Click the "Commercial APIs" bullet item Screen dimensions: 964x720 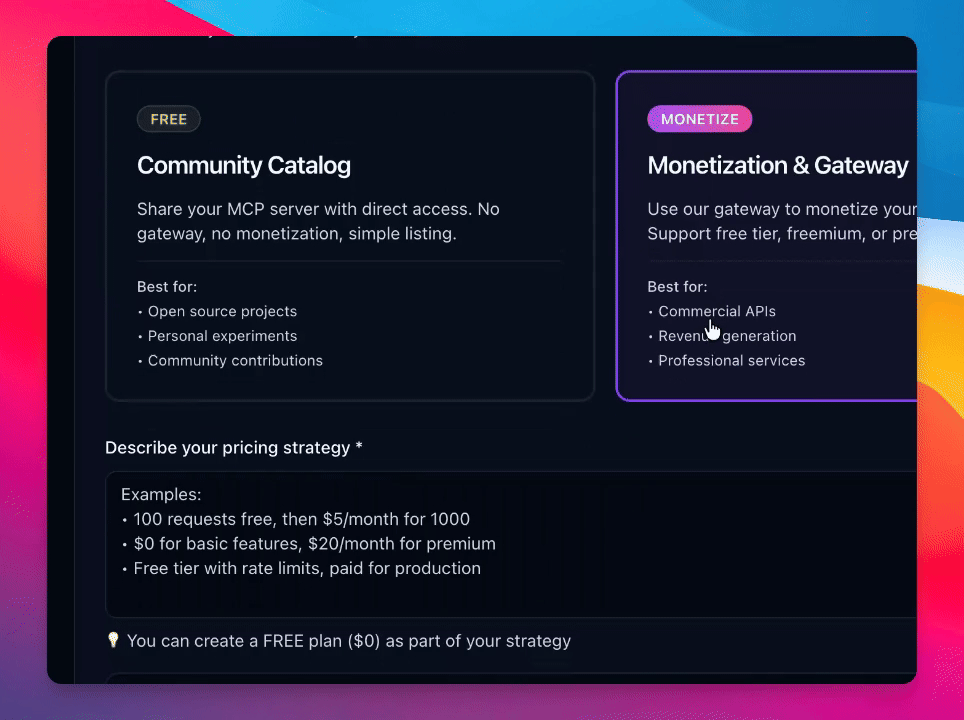point(716,312)
